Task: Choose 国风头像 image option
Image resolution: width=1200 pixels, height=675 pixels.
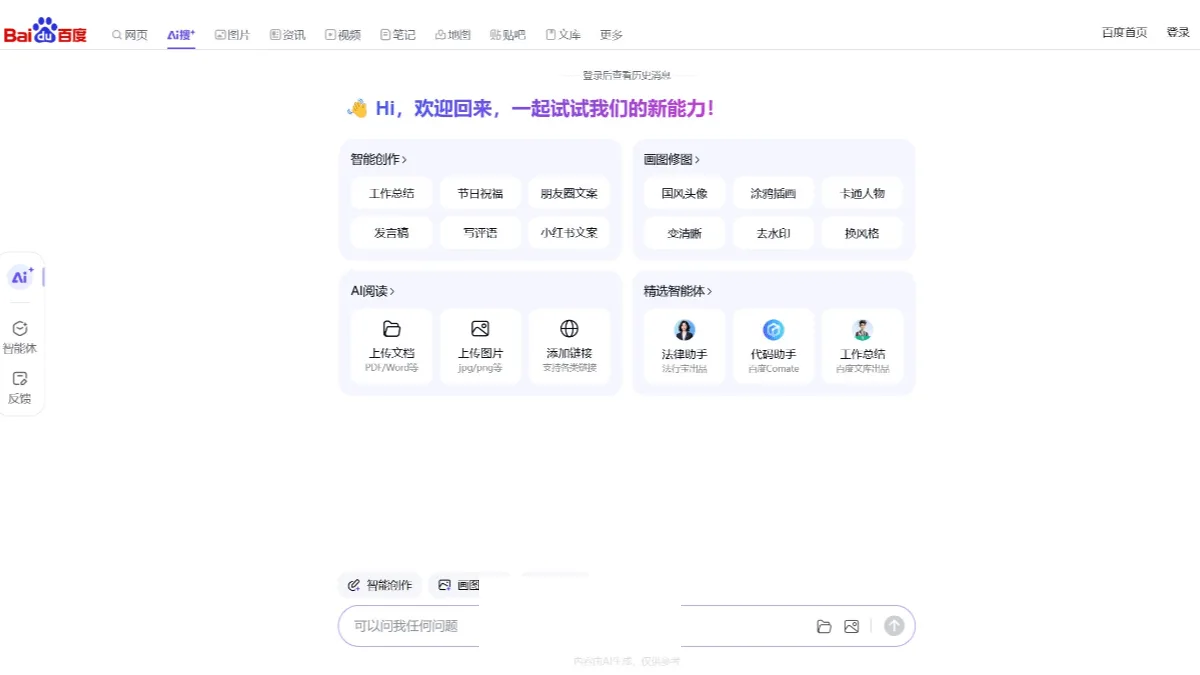Action: pos(685,193)
